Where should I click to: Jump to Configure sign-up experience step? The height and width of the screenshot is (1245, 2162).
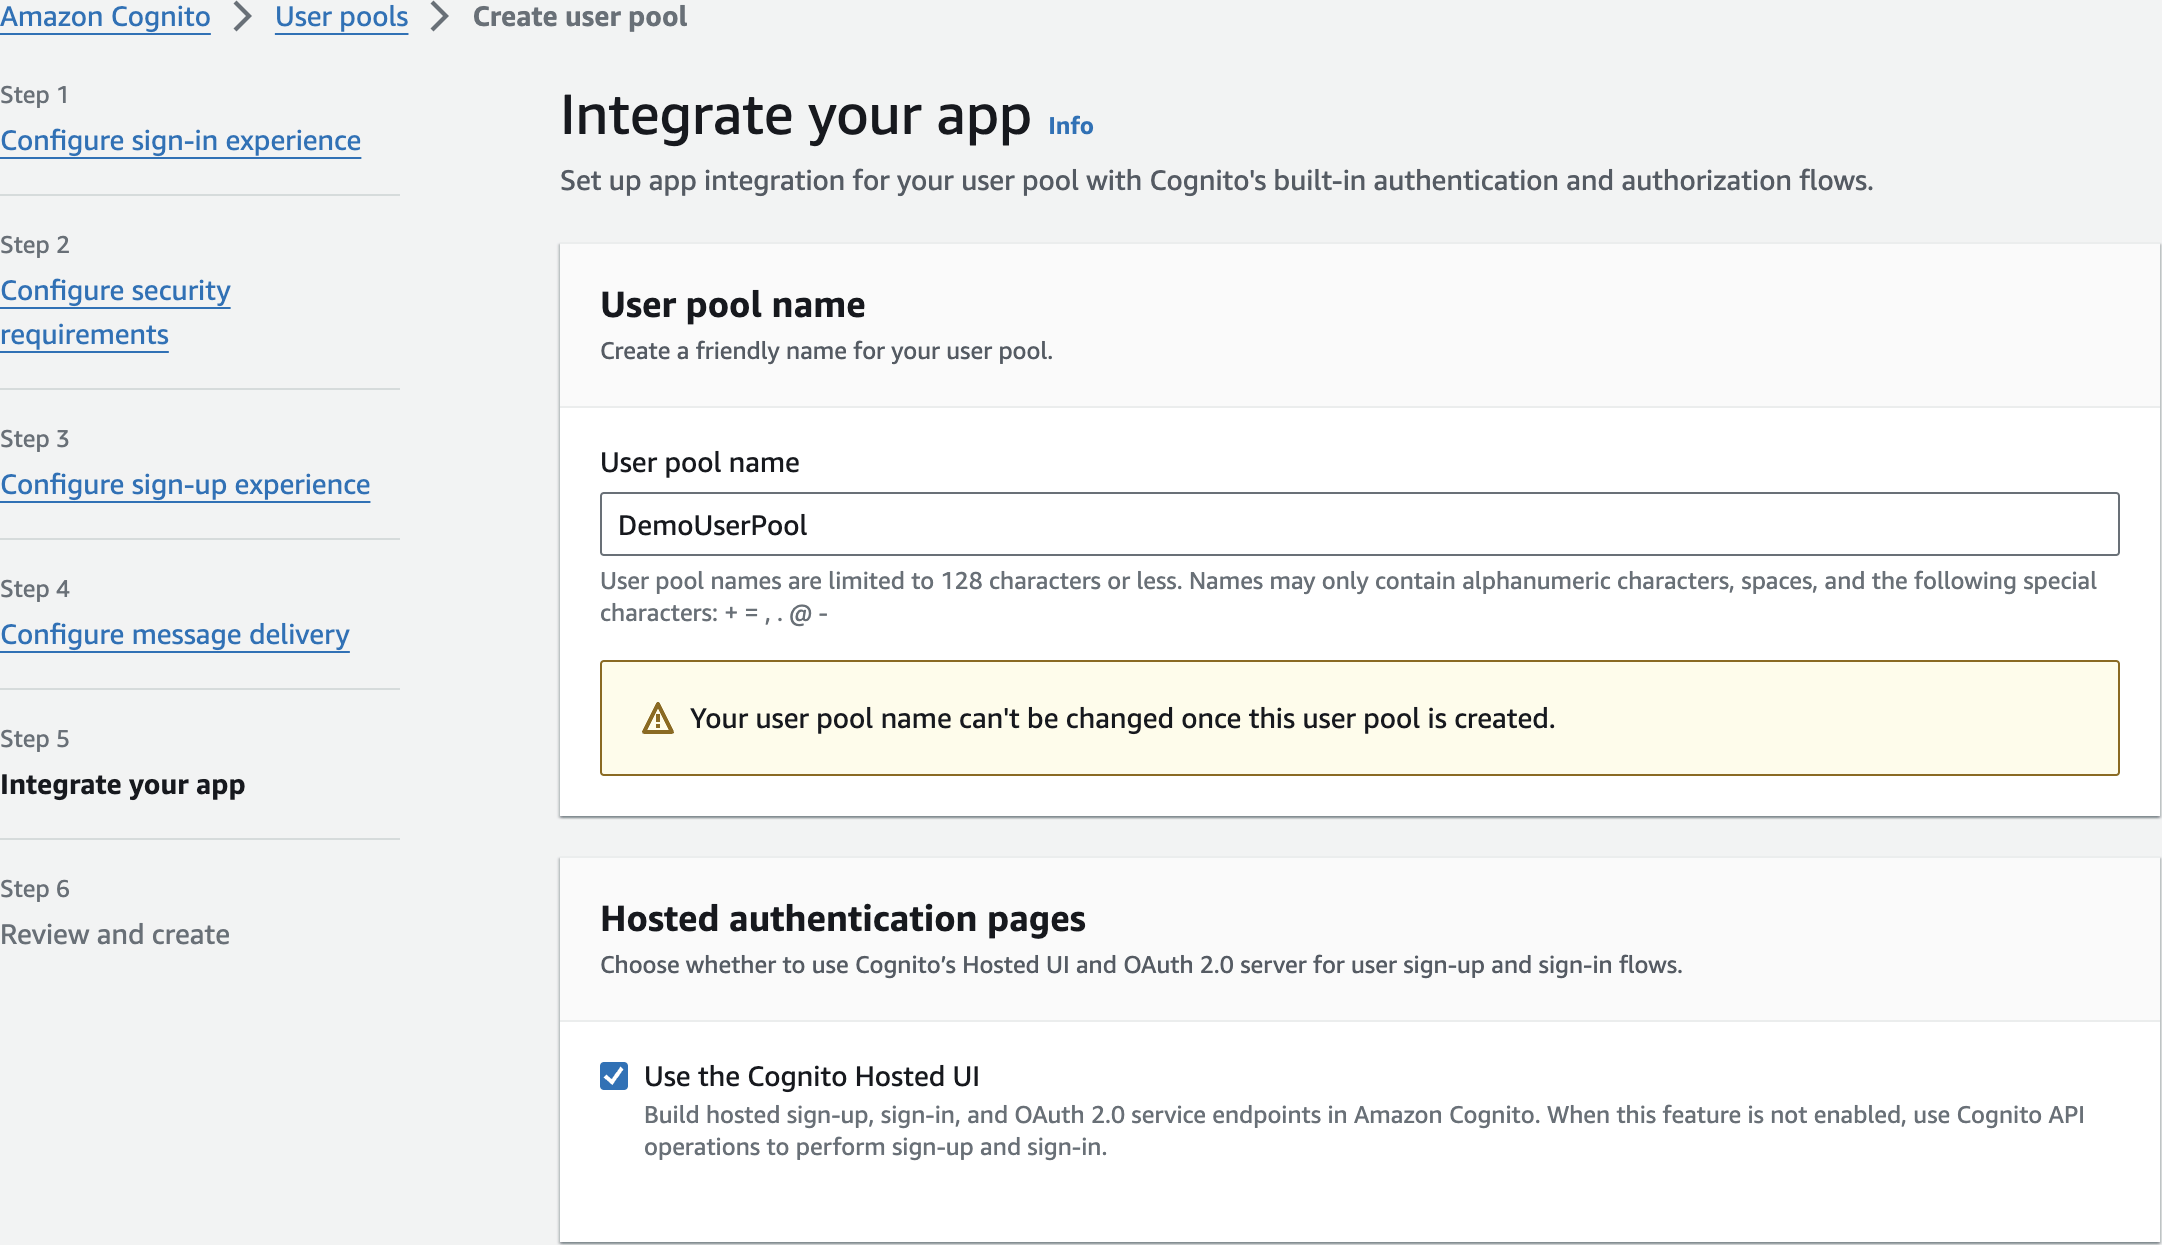point(185,485)
